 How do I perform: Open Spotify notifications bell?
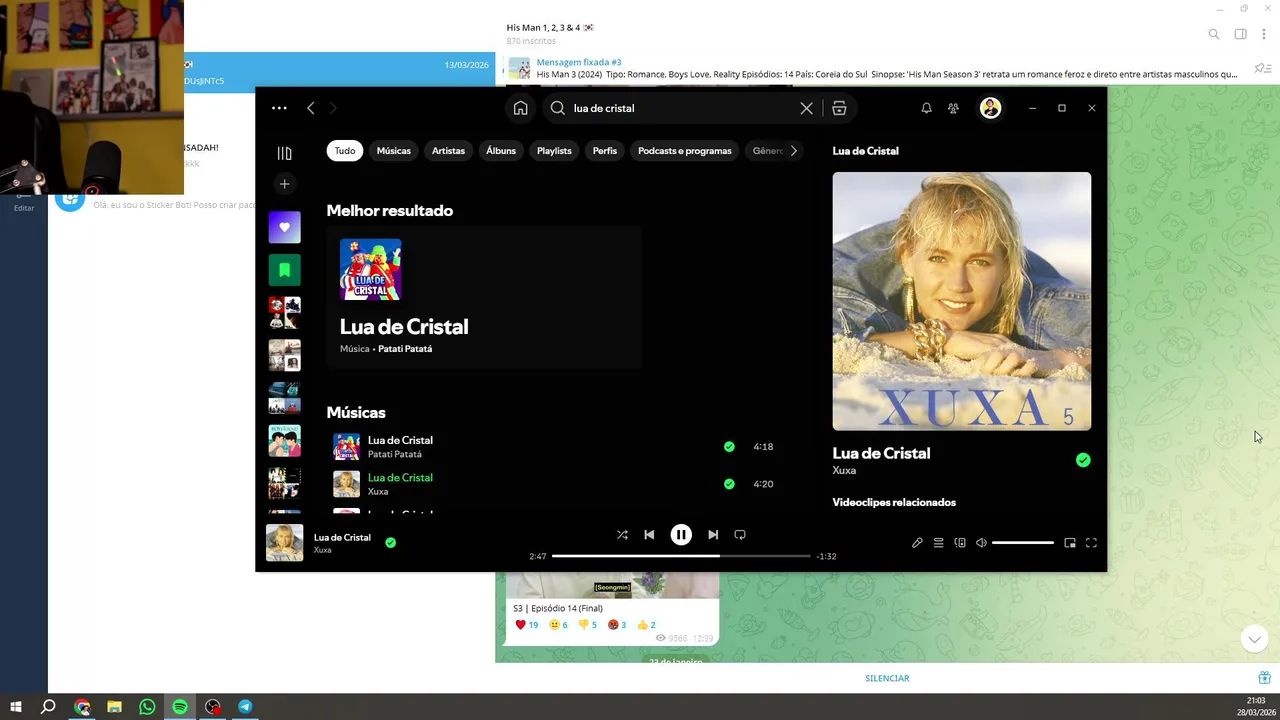click(x=926, y=108)
